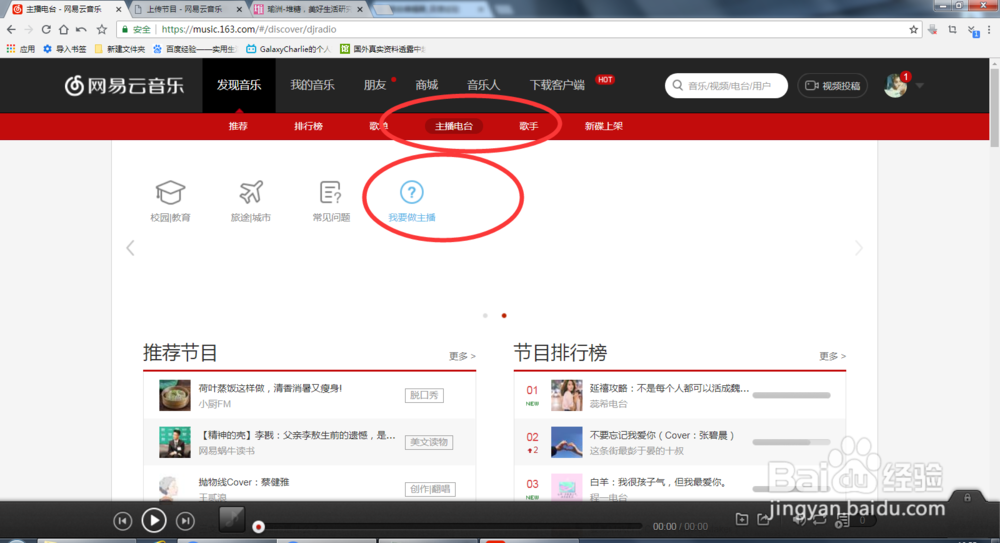1000x543 pixels.
Task: Open 白羊：我很孩子气 ranked program
Action: tap(658, 482)
